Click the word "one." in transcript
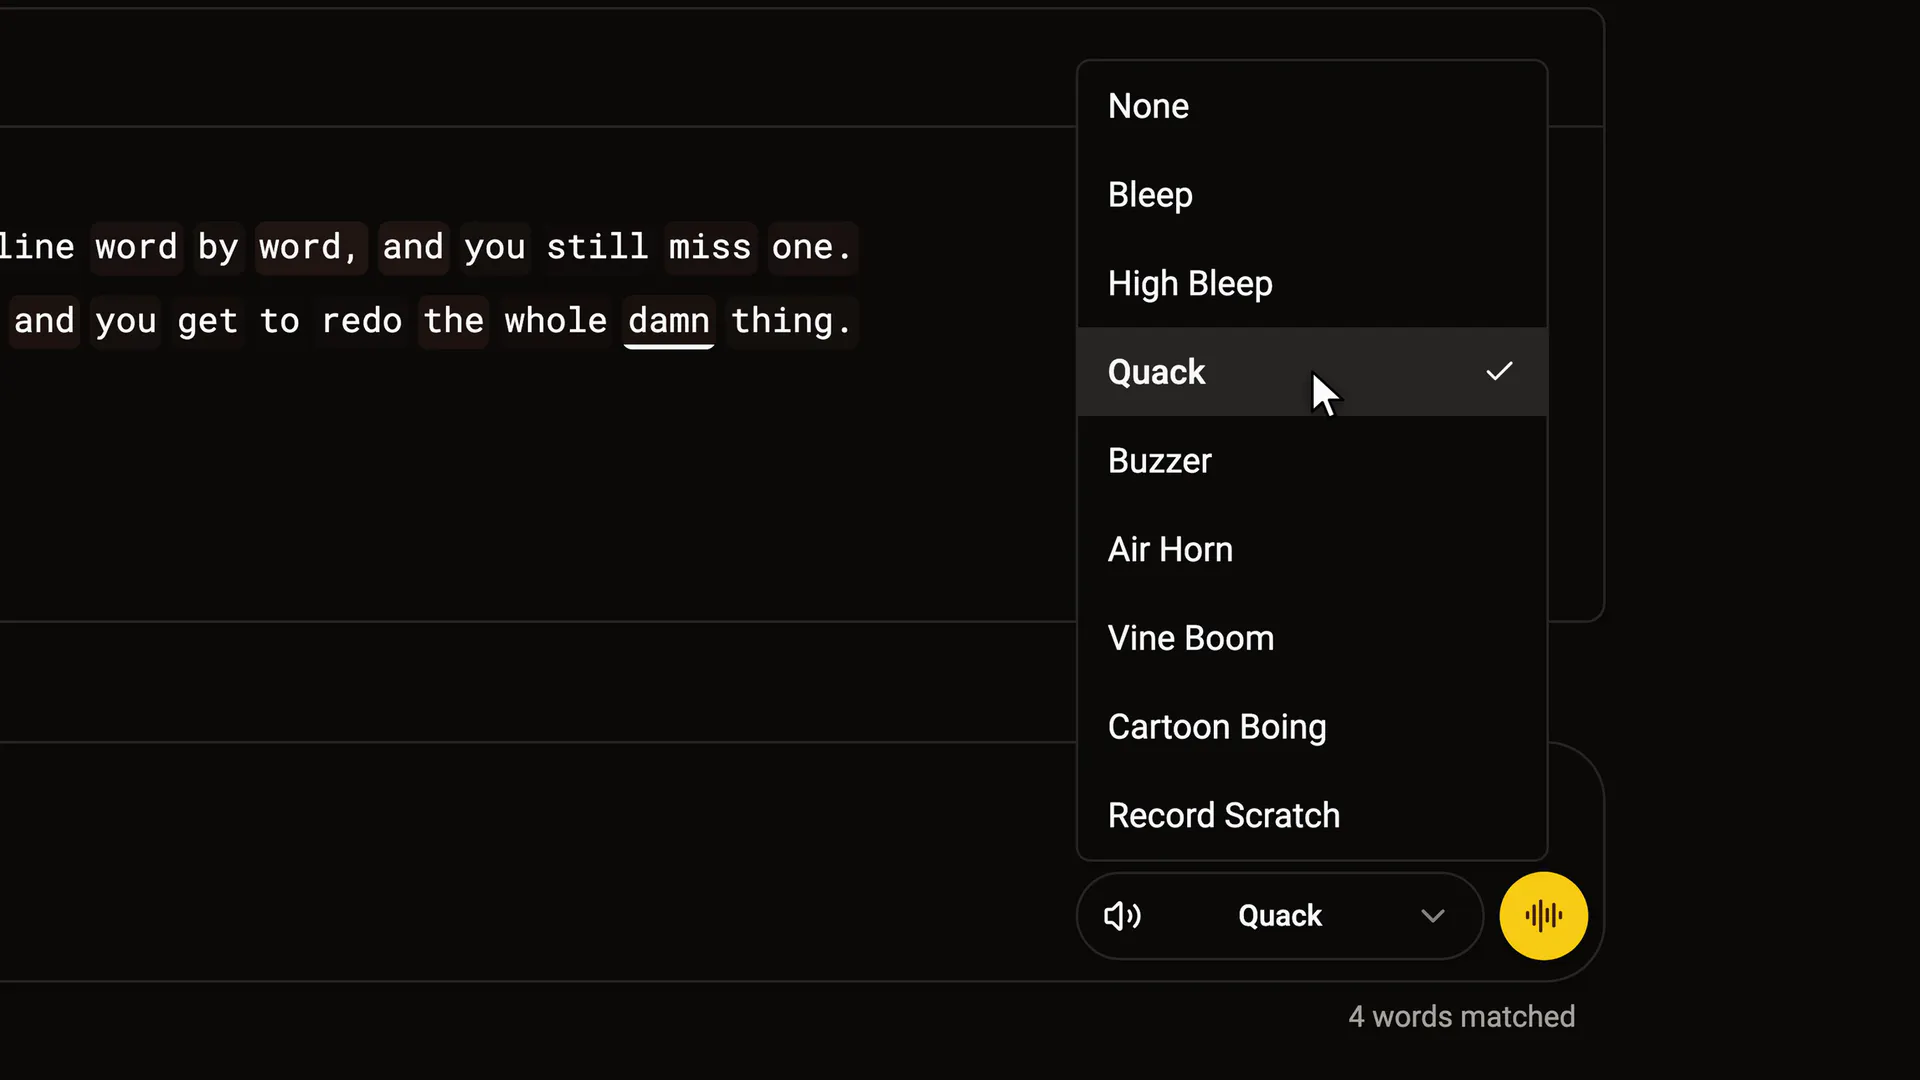The image size is (1920, 1080). click(812, 247)
